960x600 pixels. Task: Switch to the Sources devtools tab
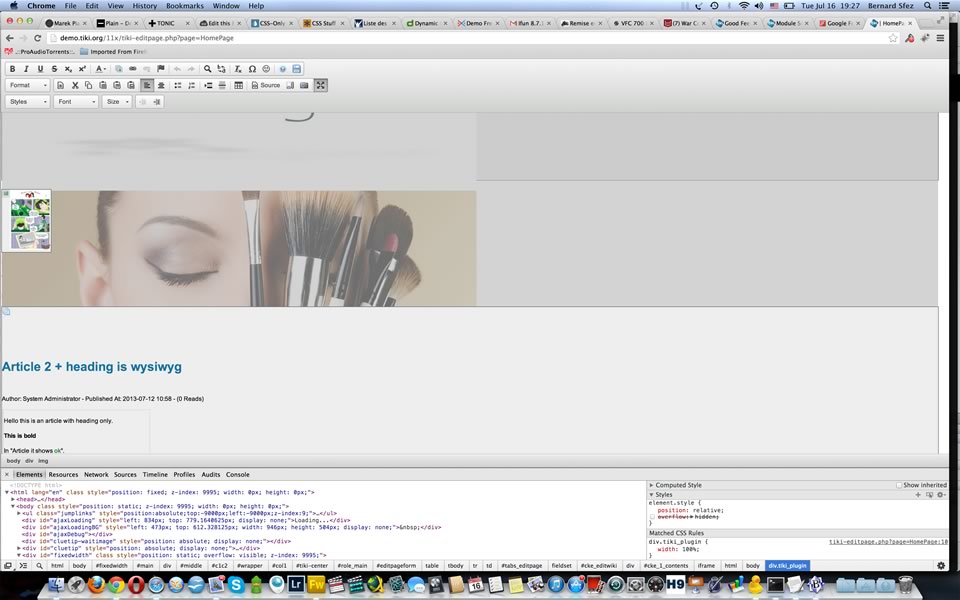pos(125,474)
